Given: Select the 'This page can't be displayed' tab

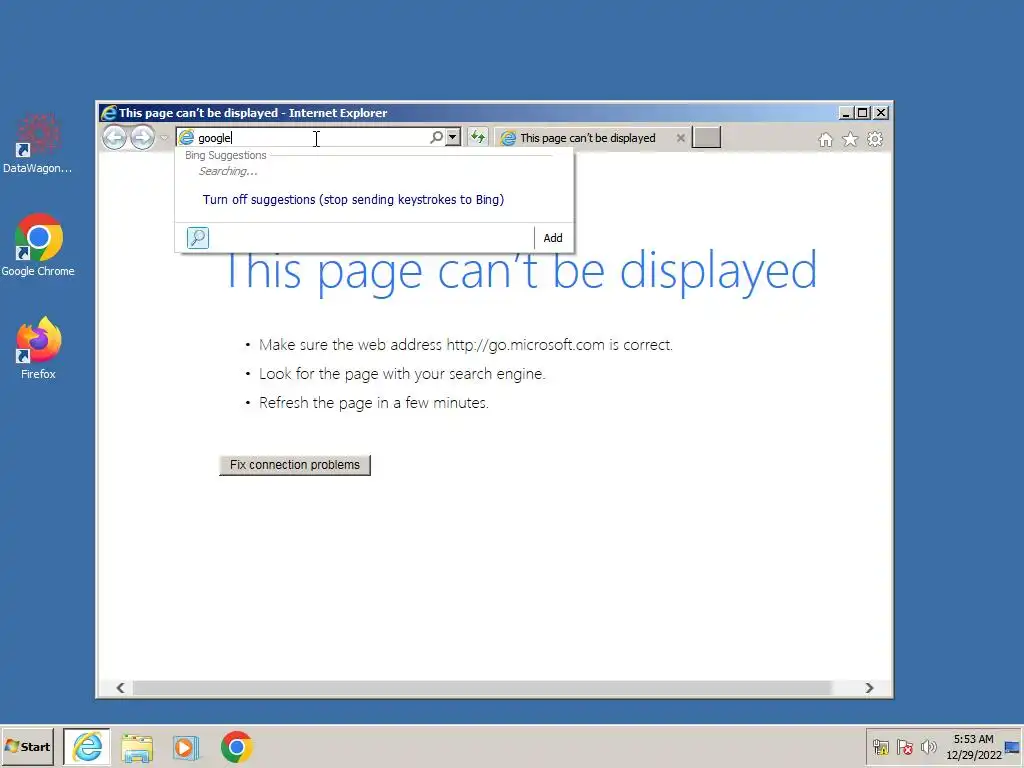Looking at the screenshot, I should point(587,138).
